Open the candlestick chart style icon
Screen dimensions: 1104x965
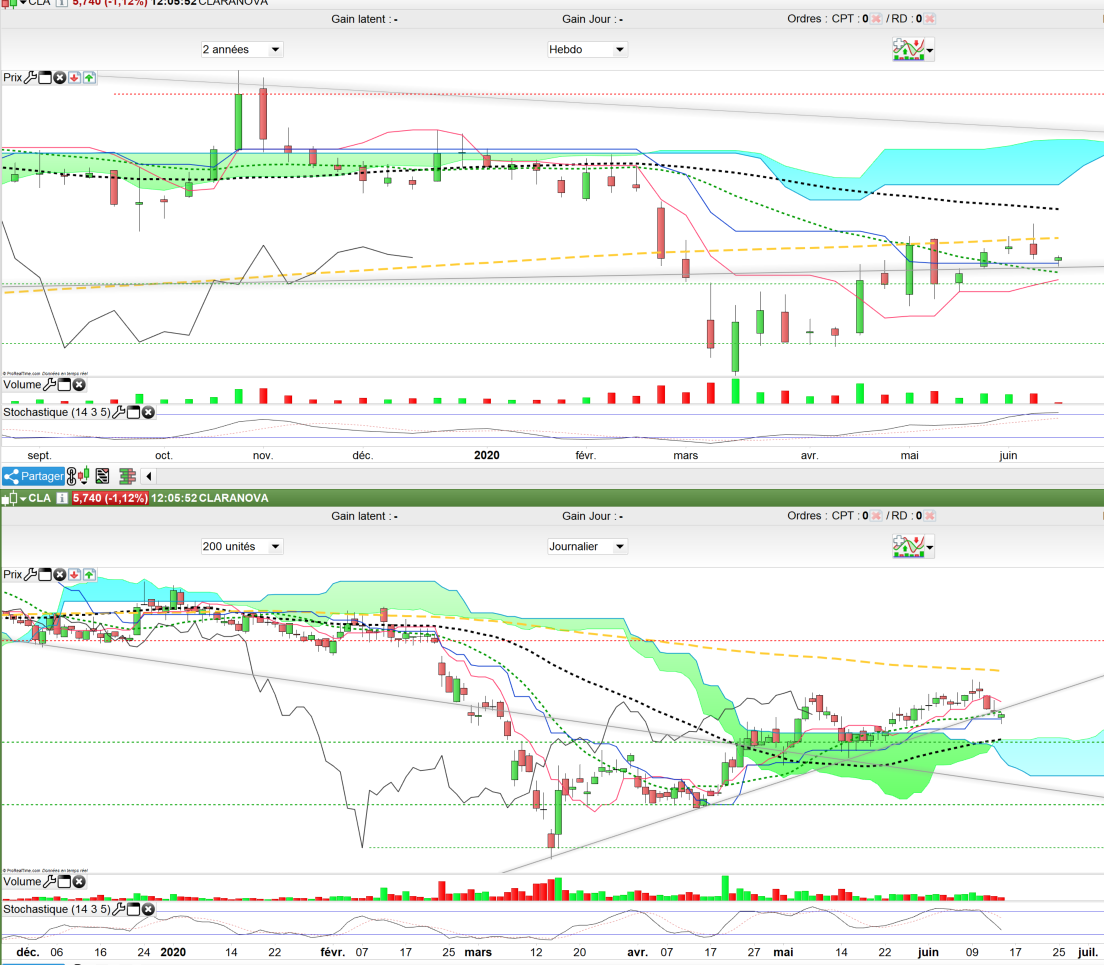pyautogui.click(x=84, y=477)
